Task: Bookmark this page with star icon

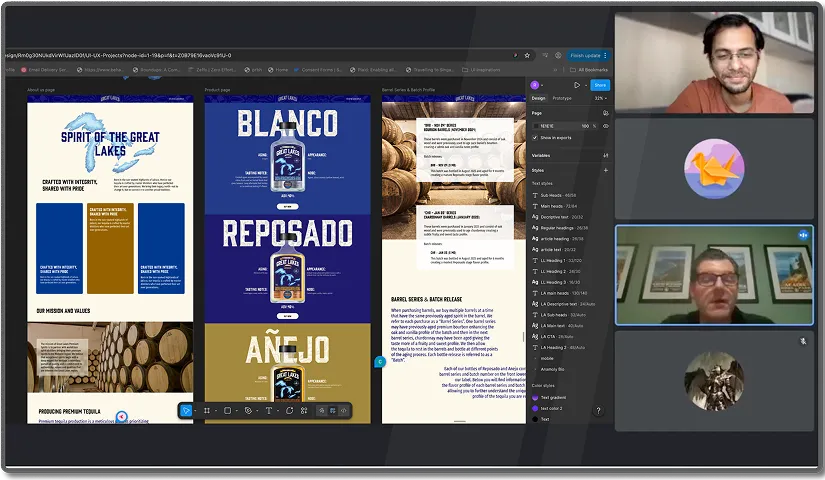Action: (527, 55)
